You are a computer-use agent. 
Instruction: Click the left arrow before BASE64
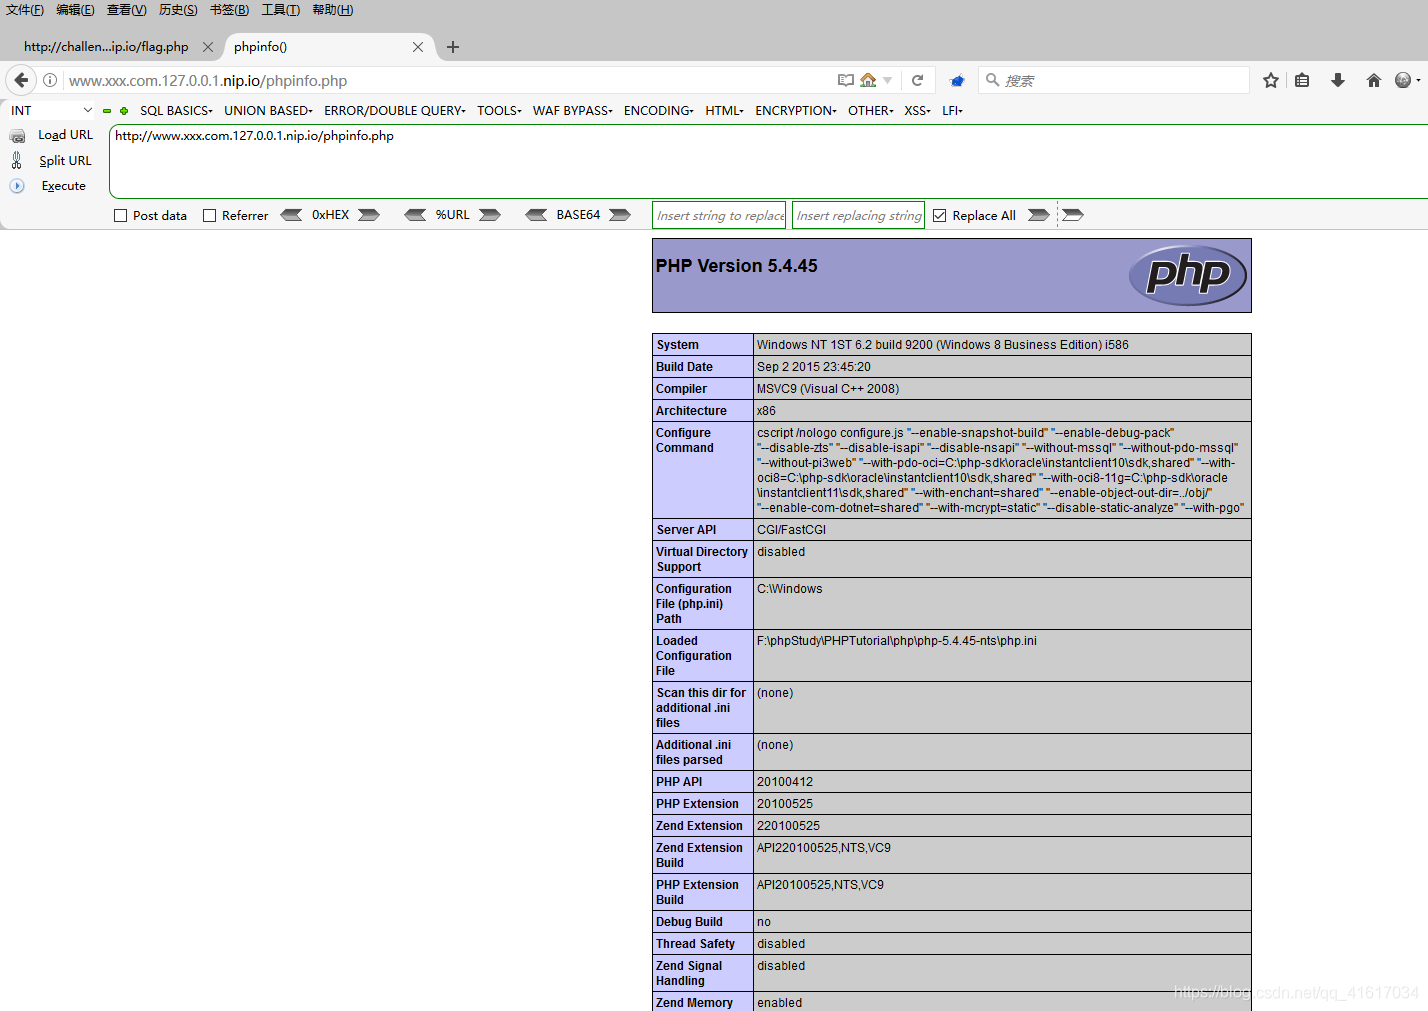537,215
